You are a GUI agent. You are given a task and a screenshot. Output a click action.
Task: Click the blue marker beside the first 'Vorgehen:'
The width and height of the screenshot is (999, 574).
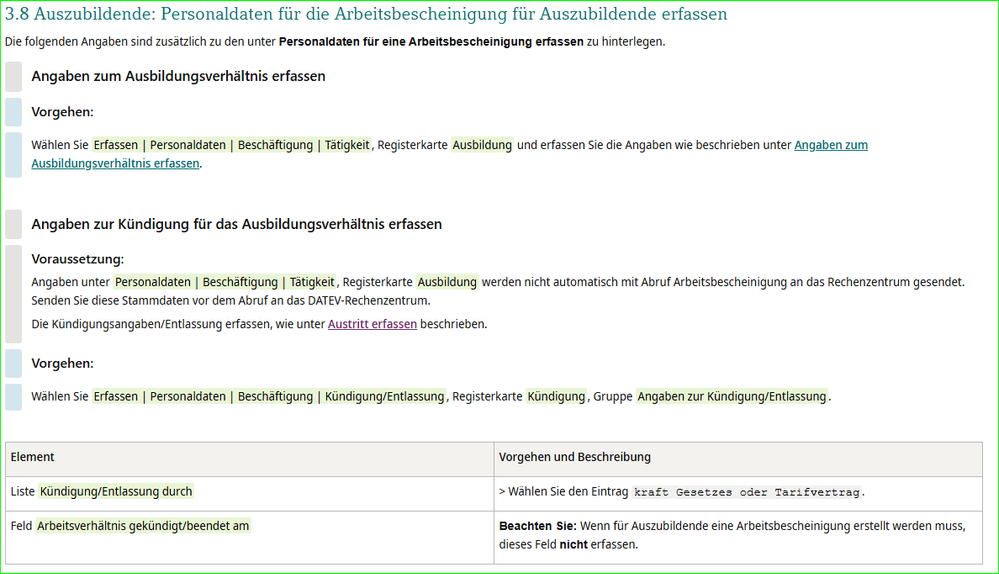[13, 112]
